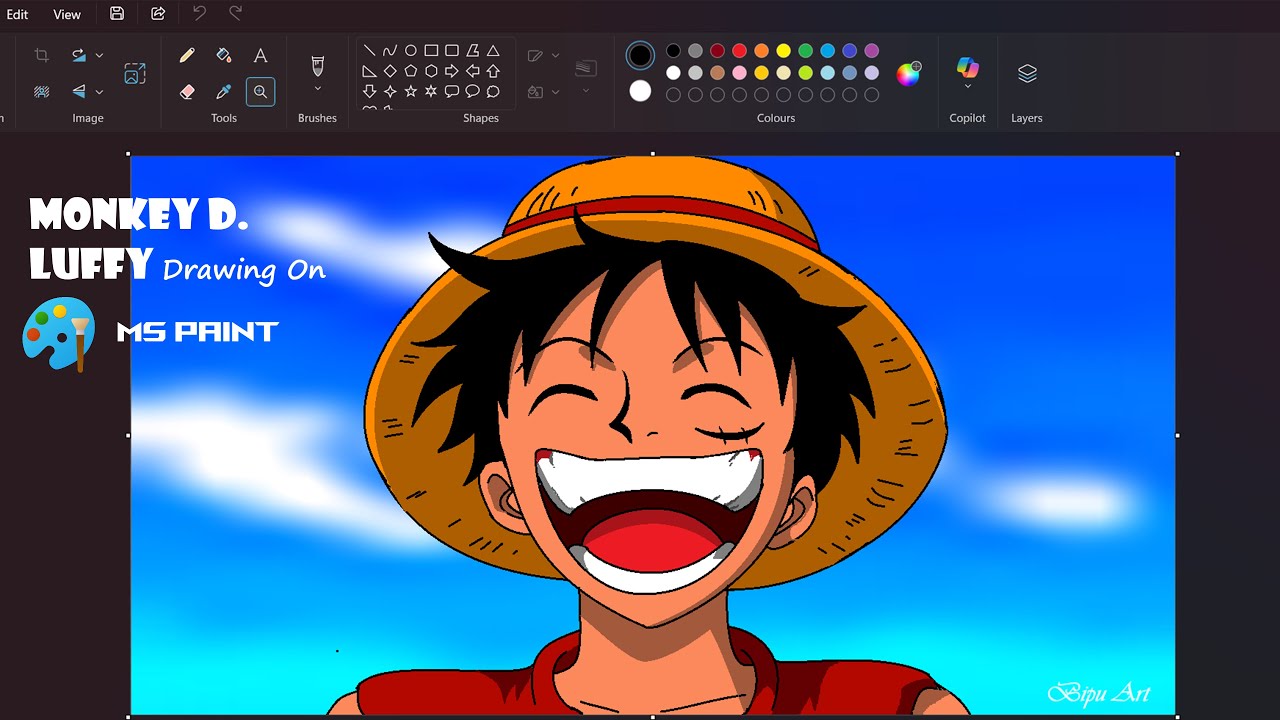The image size is (1280, 720).
Task: Click the Undo arrow
Action: (199, 14)
